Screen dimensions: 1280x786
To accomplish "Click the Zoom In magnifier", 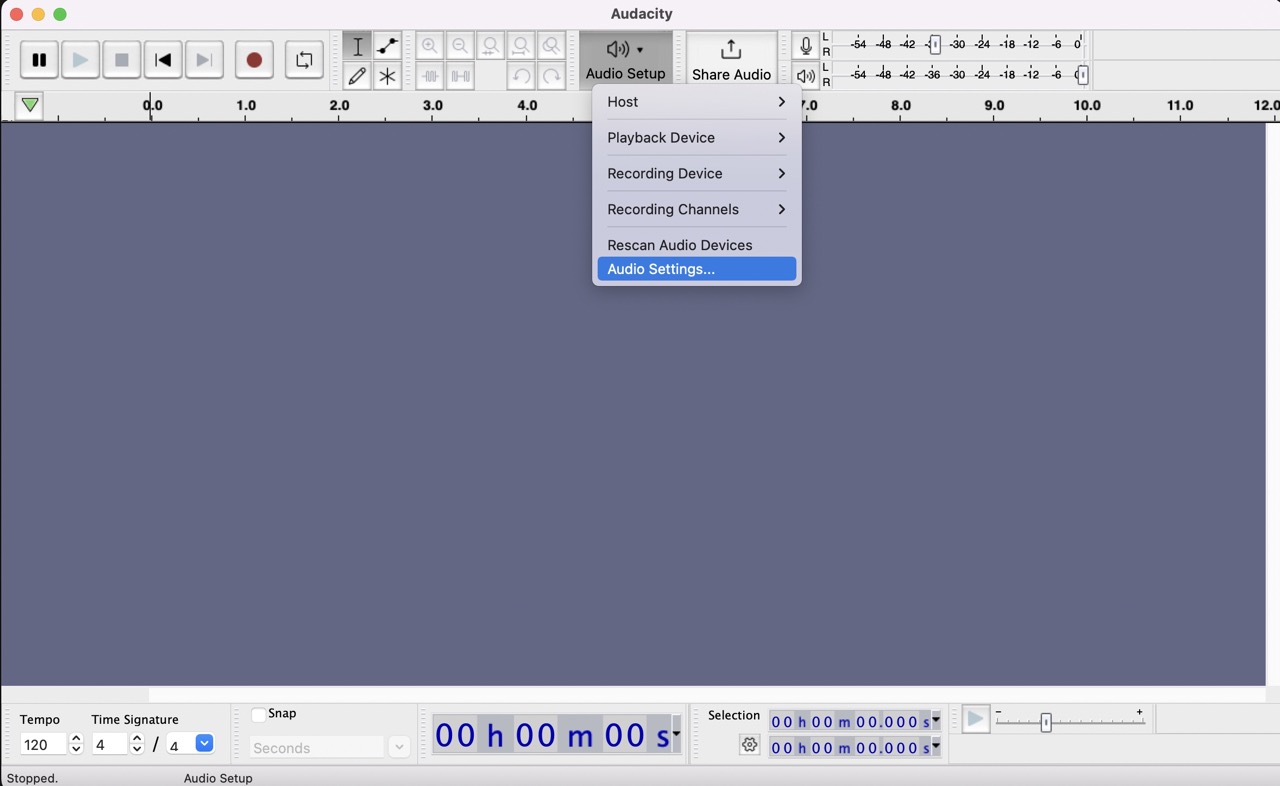I will click(x=430, y=46).
